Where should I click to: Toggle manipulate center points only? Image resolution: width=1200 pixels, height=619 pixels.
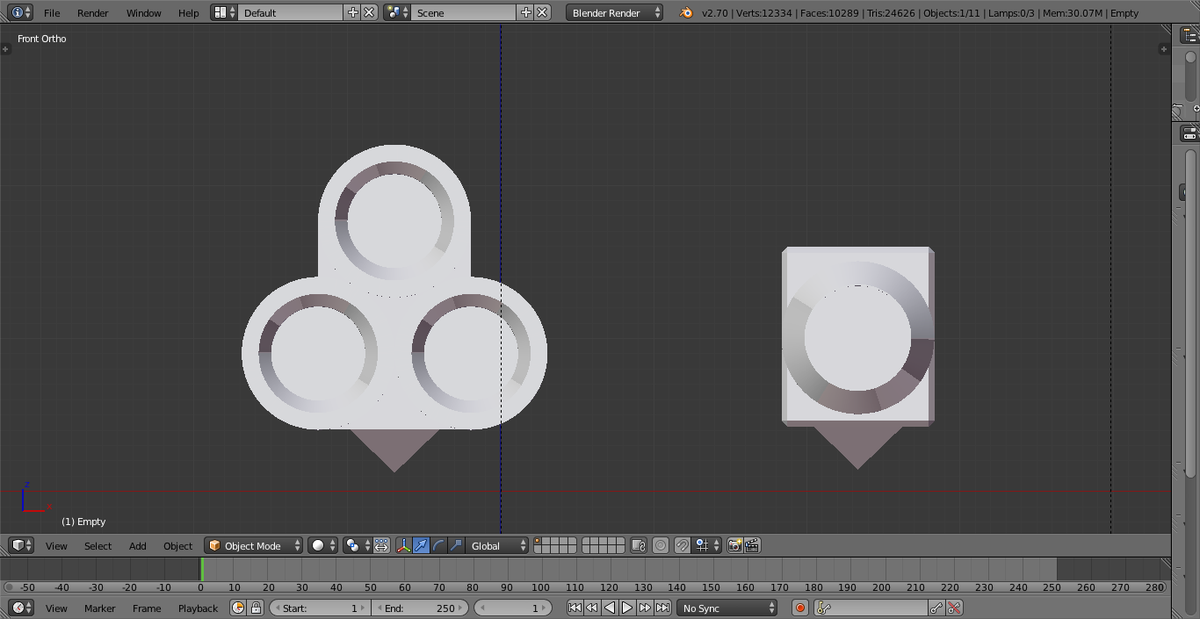coord(381,546)
